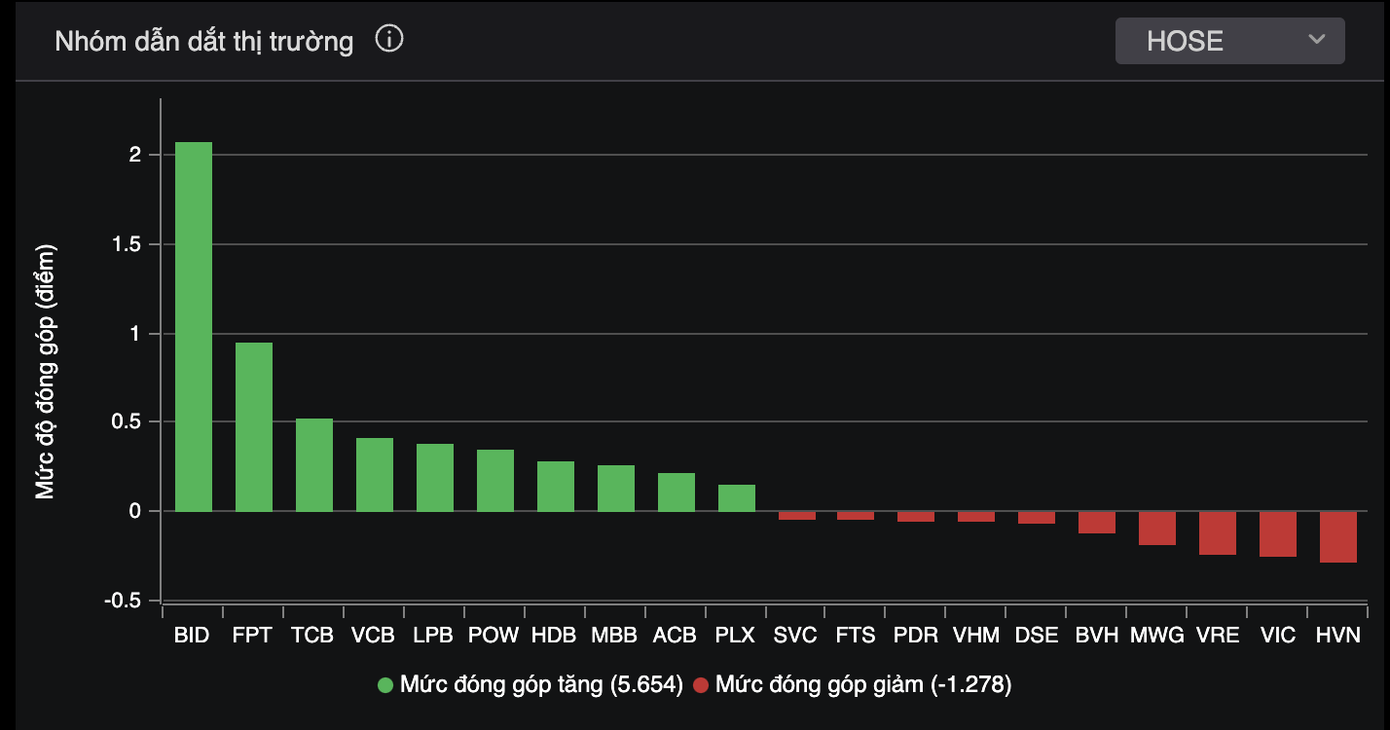Select the red HVN bar

(1338, 537)
